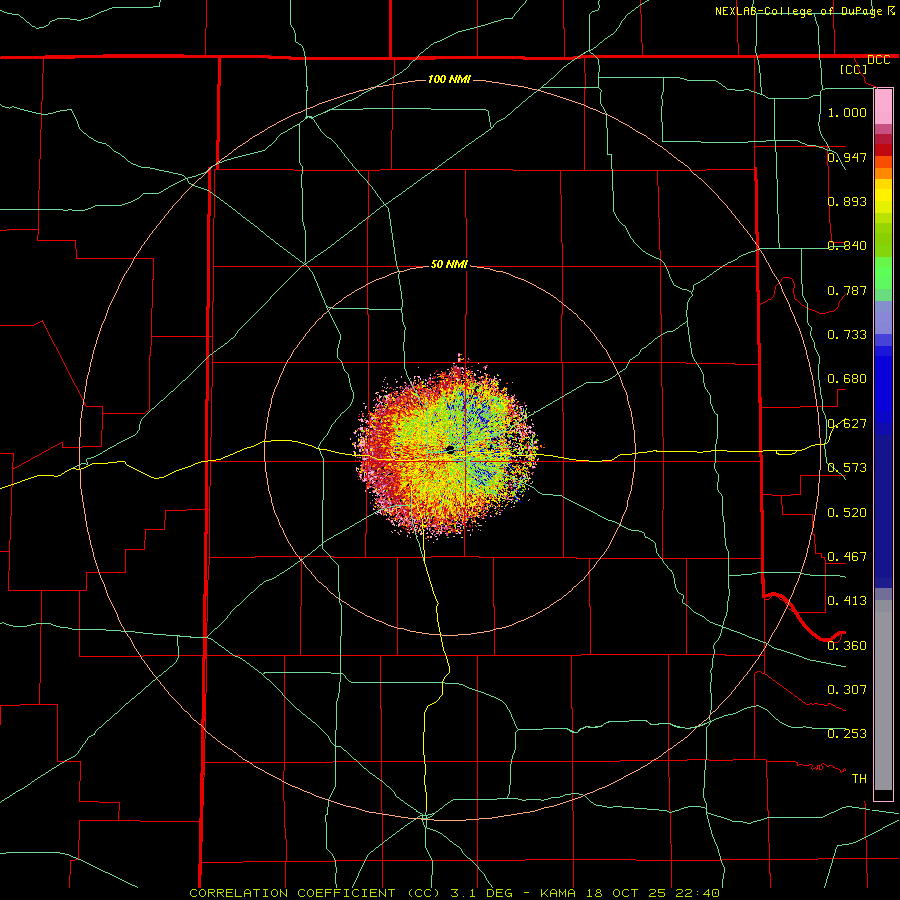Click the 0.573 legend value
900x900 pixels.
[847, 467]
